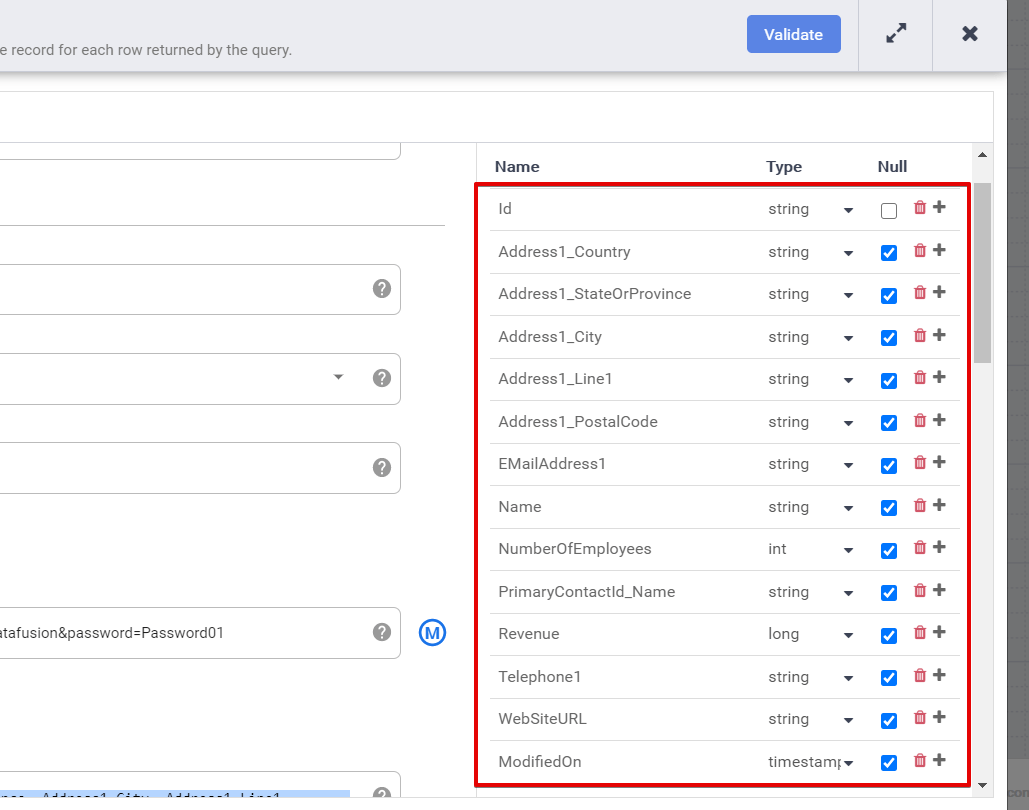
Task: Add a field after NumberOfEmployees
Action: 939,547
